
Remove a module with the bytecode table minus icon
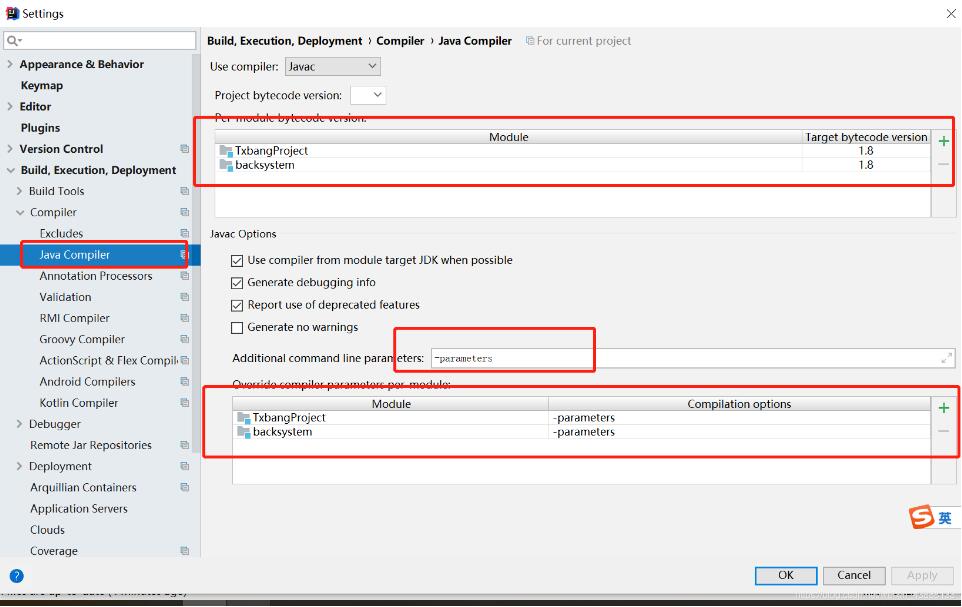pos(944,164)
